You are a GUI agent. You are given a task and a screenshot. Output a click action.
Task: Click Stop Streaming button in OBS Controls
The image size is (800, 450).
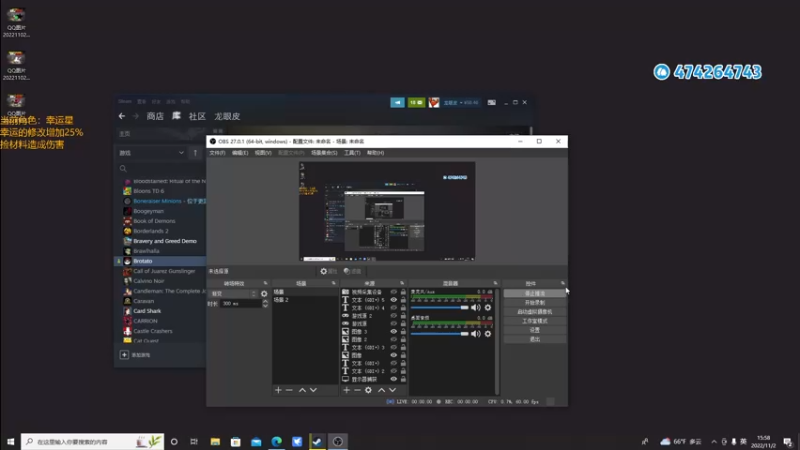535,293
